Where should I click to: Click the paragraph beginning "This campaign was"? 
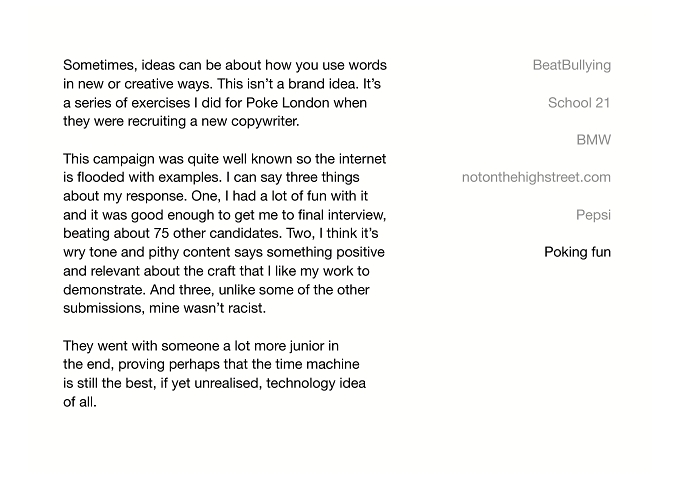coord(225,233)
